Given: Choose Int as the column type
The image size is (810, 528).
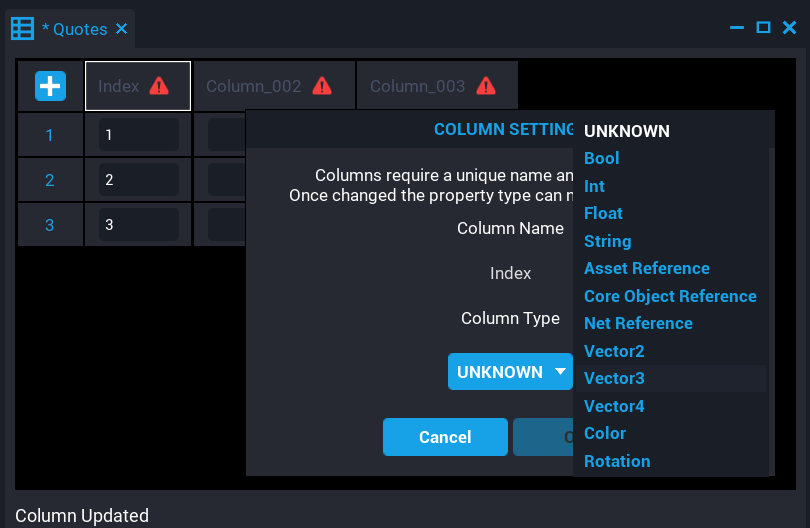Looking at the screenshot, I should (x=594, y=186).
